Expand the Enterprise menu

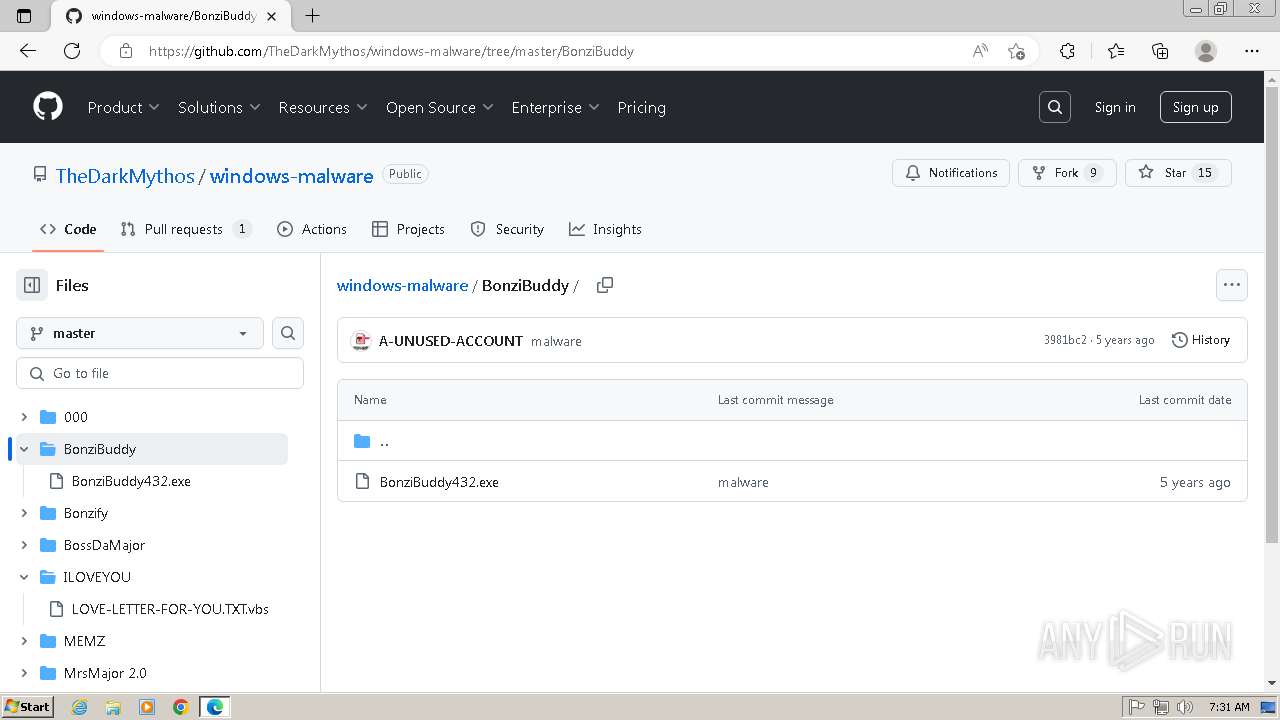click(x=555, y=107)
